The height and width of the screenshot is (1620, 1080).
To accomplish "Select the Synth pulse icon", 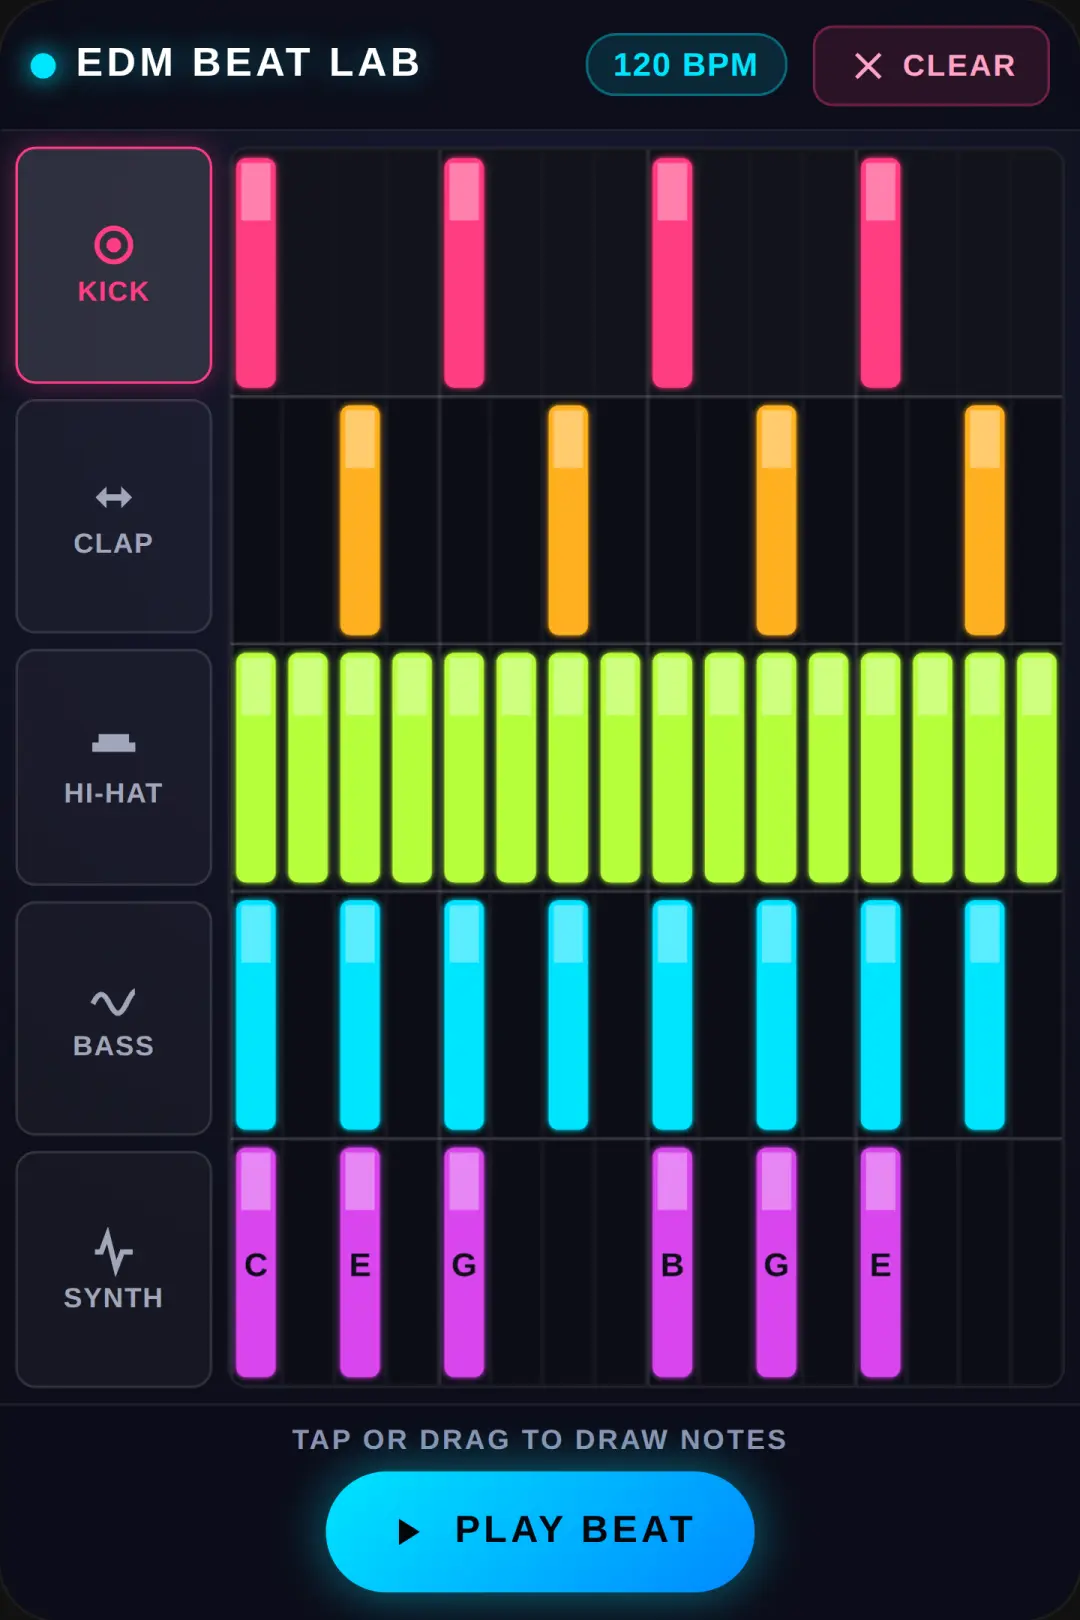I will (x=113, y=1252).
